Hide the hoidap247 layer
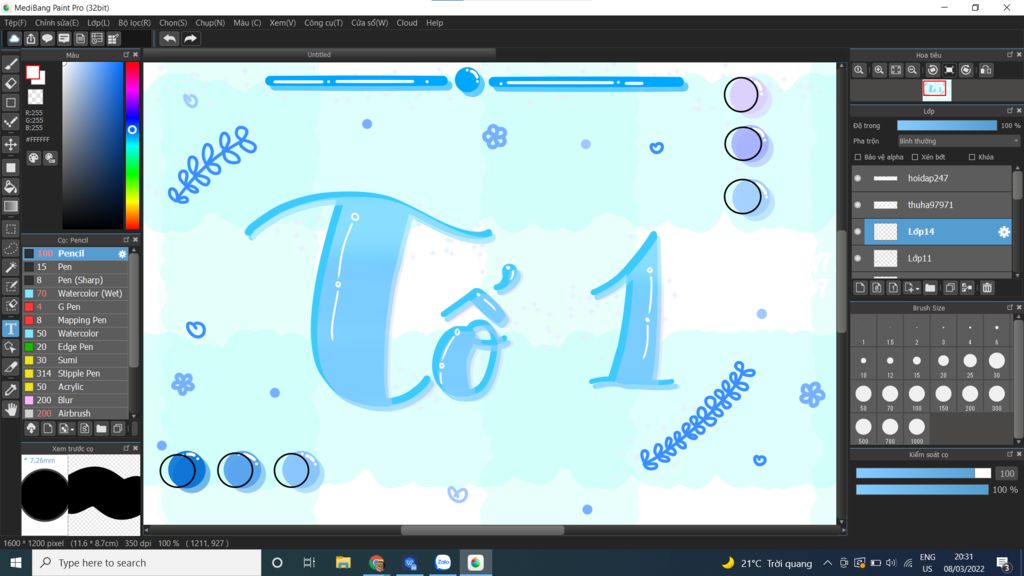The height and width of the screenshot is (576, 1024). pyautogui.click(x=858, y=178)
